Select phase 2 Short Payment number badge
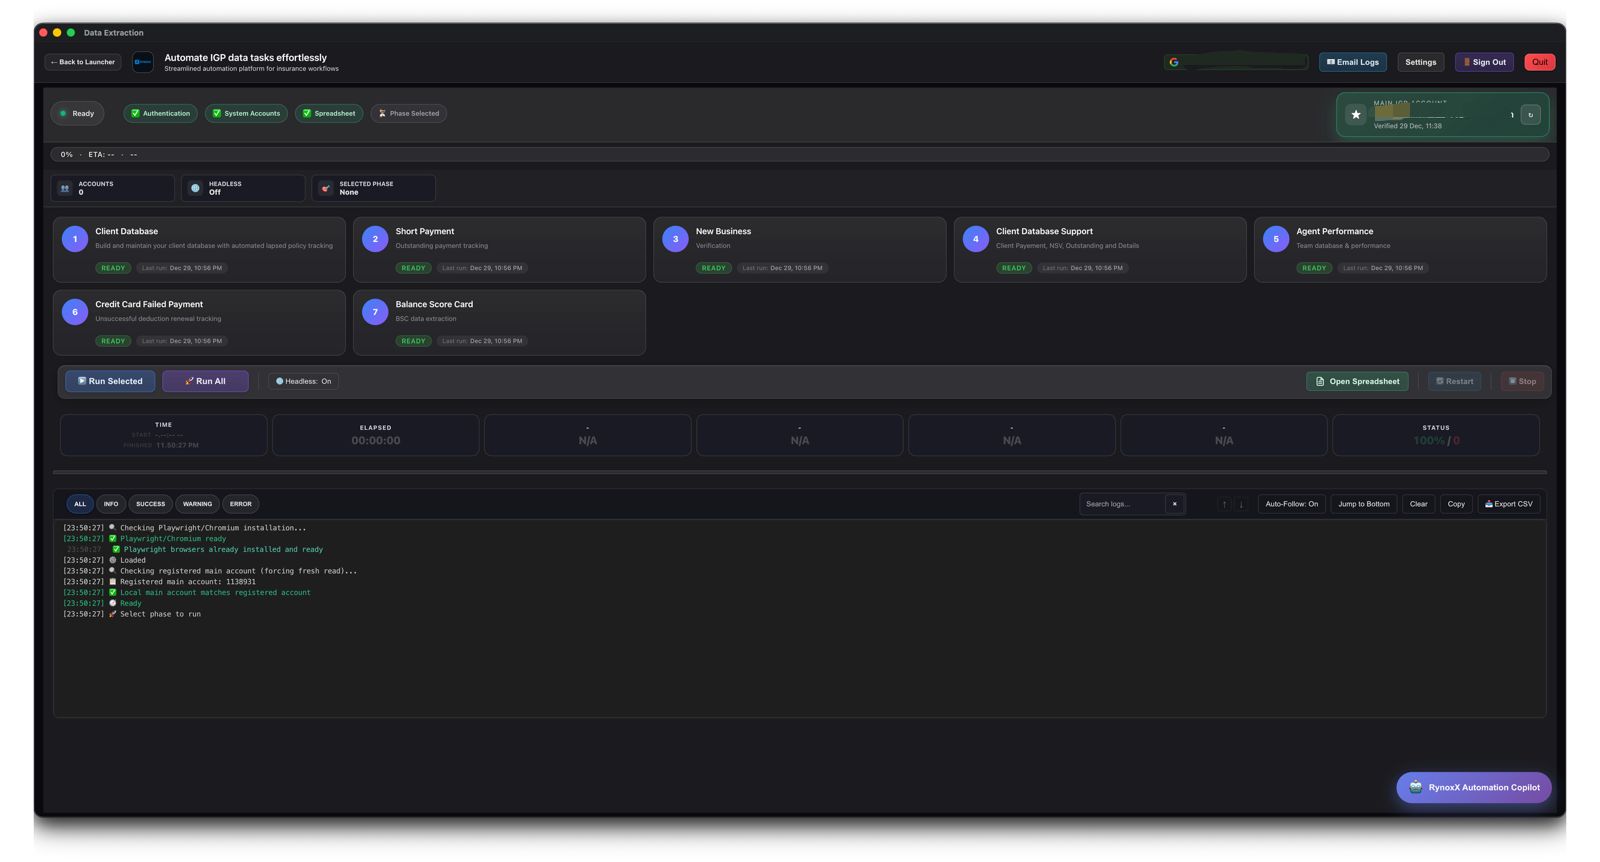This screenshot has height=862, width=1600. 375,239
